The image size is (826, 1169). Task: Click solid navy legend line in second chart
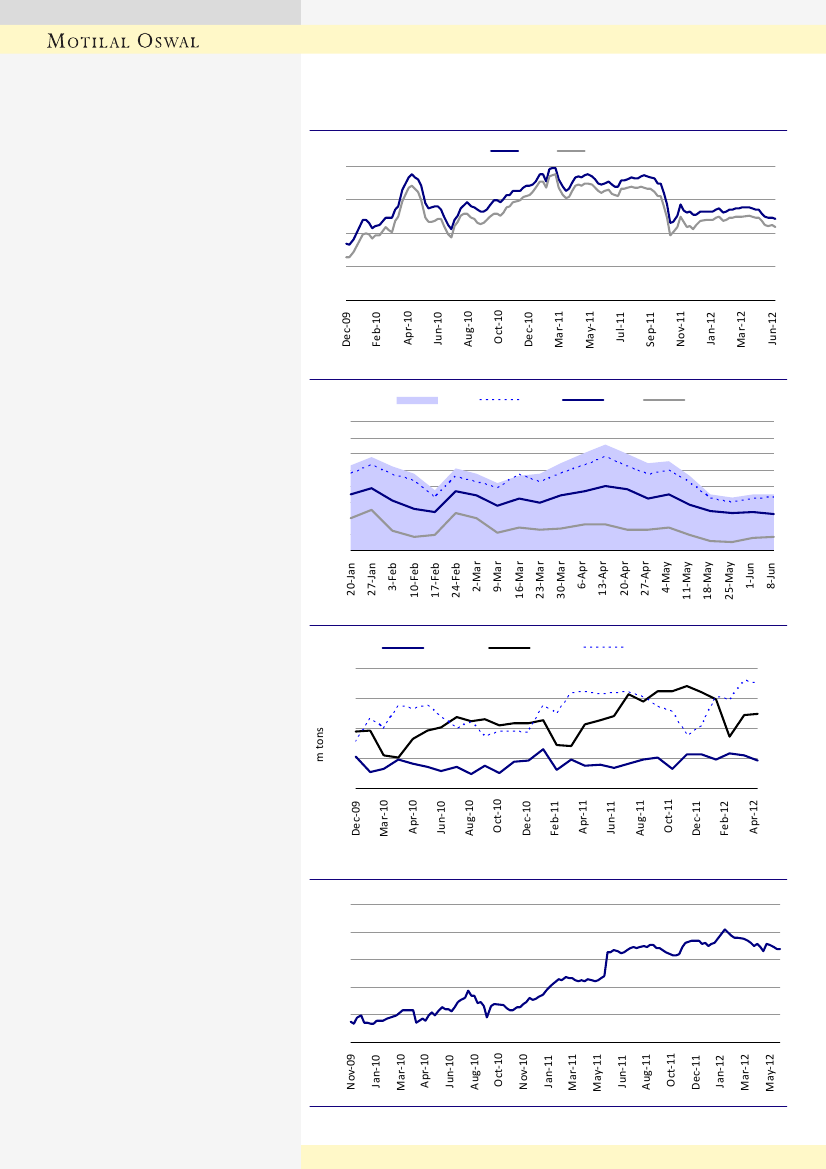pos(583,400)
